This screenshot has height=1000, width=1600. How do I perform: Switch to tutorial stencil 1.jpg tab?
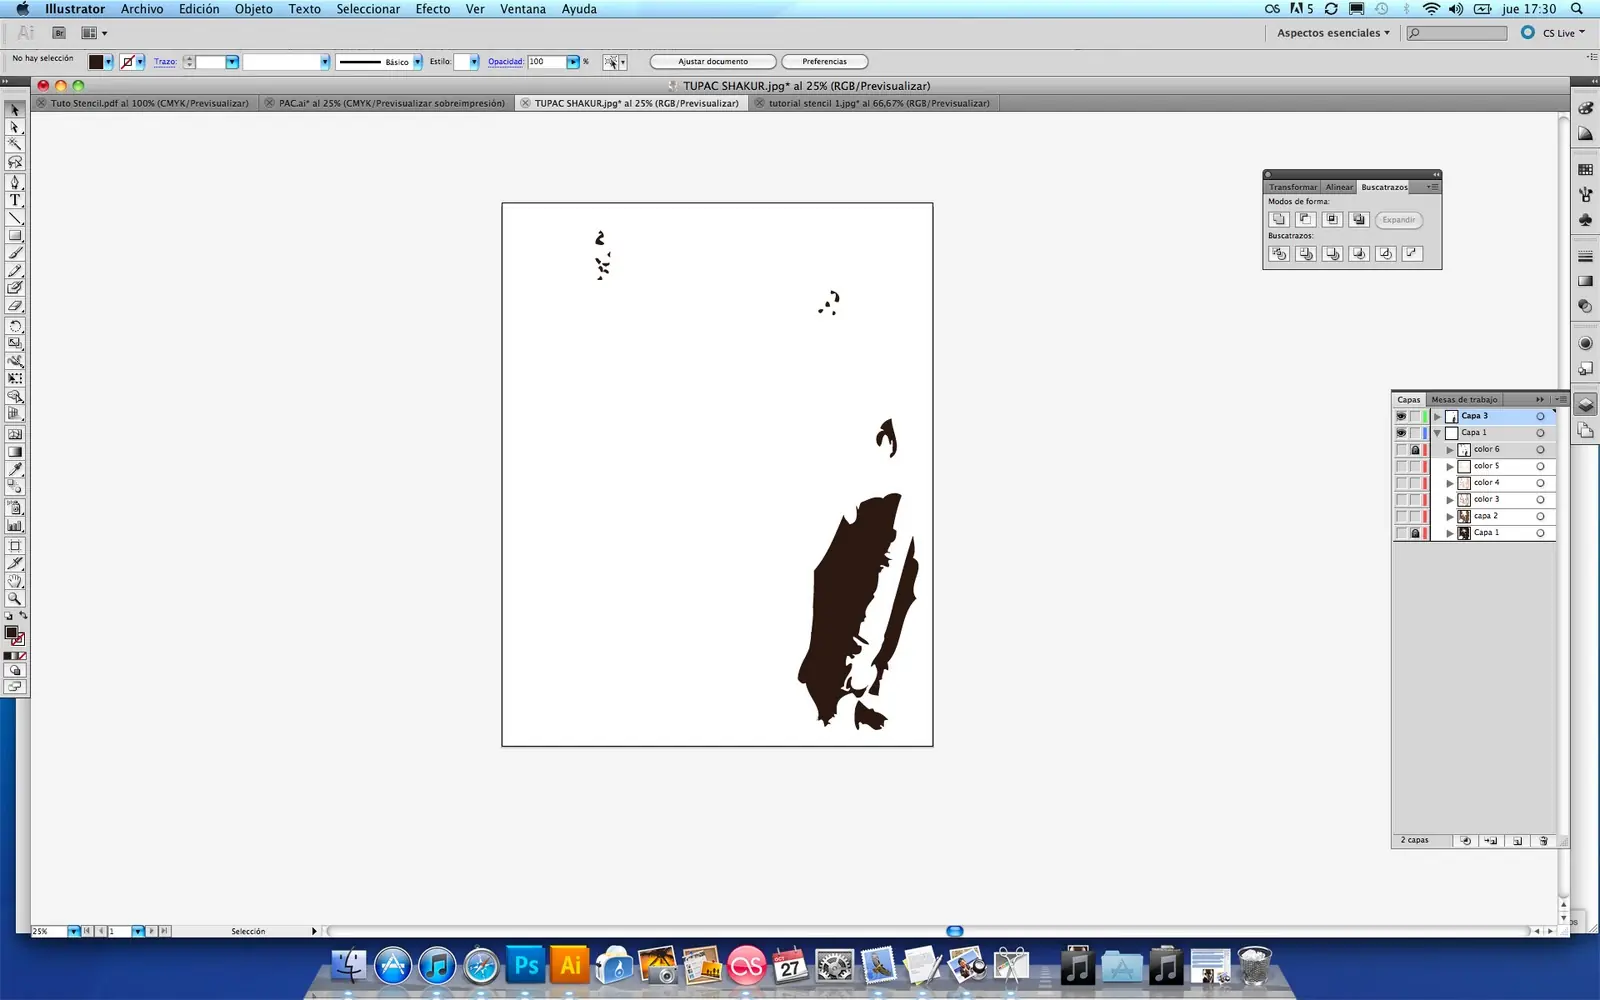click(873, 103)
